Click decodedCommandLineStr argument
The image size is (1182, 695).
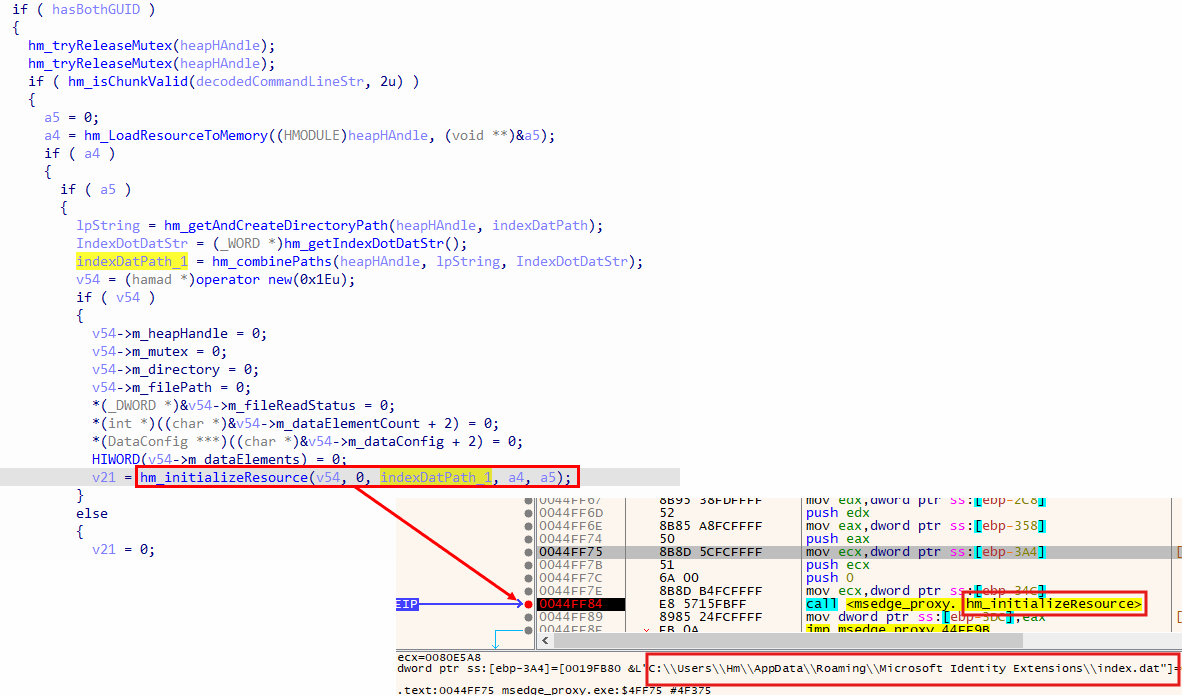click(280, 81)
